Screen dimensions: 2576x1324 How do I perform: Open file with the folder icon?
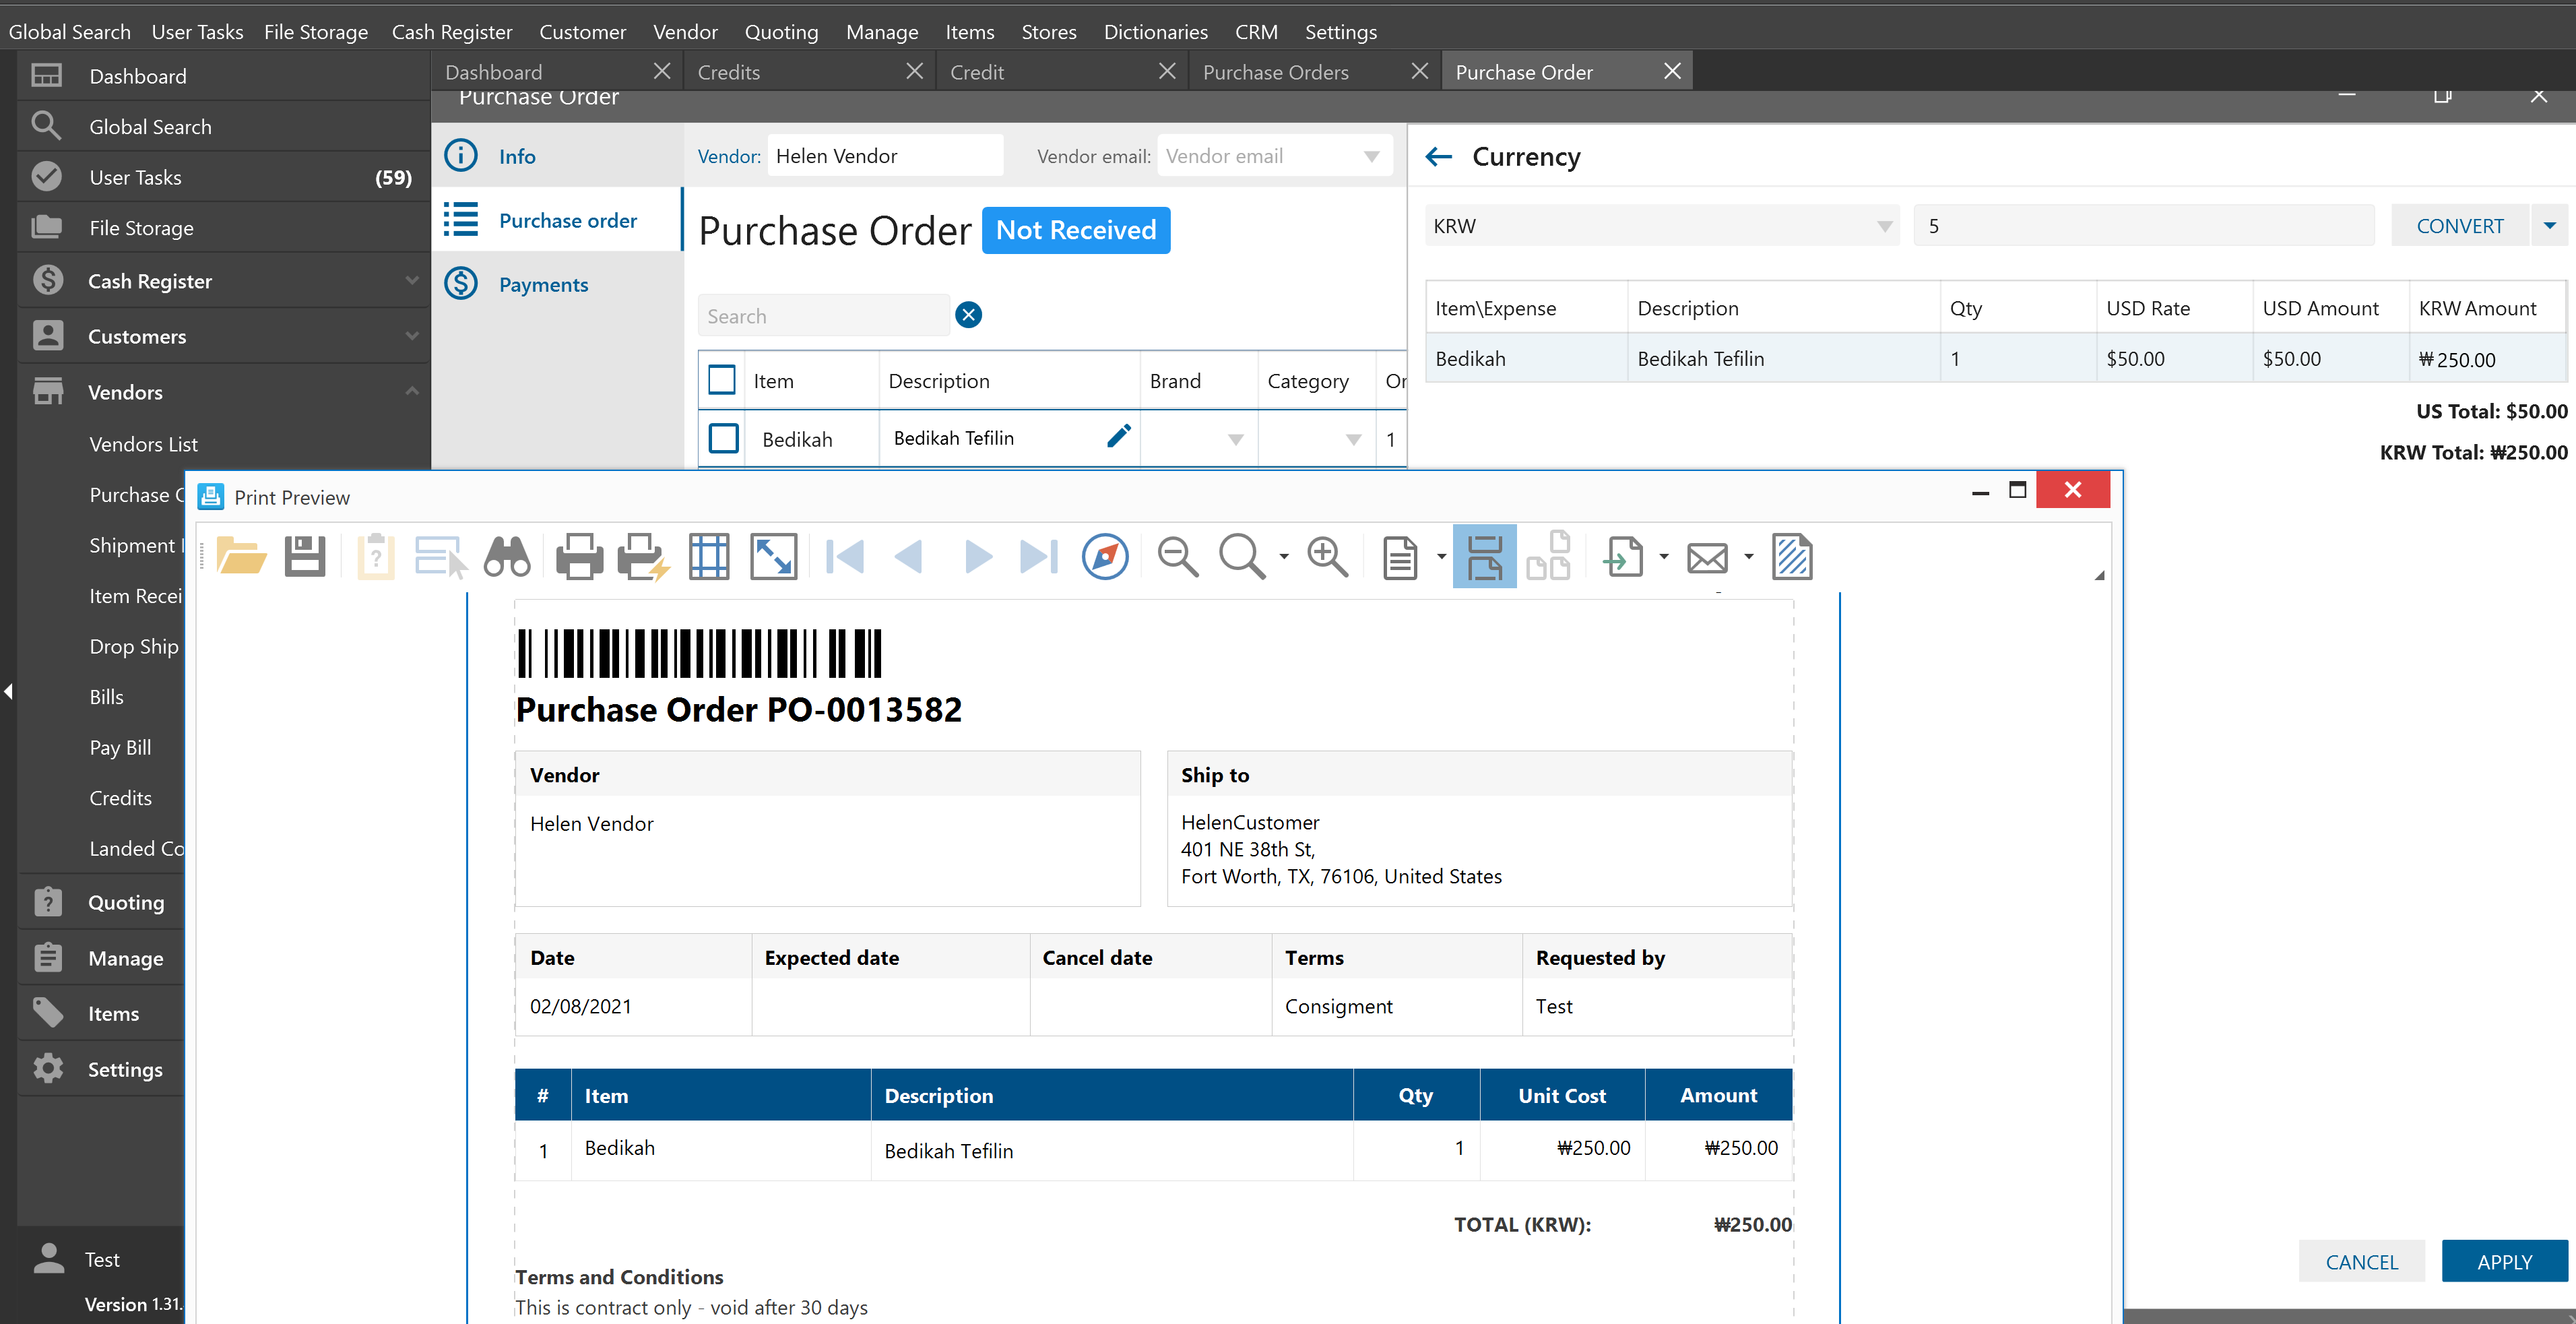(241, 557)
